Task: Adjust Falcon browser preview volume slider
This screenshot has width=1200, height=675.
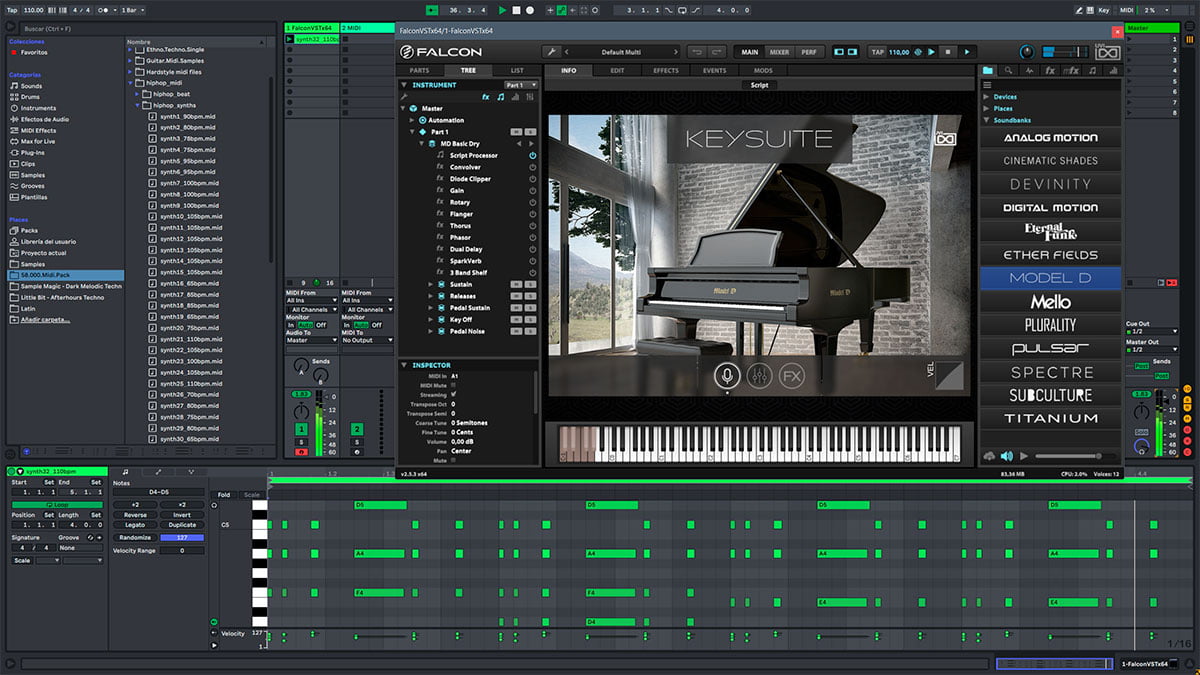Action: click(x=1075, y=456)
